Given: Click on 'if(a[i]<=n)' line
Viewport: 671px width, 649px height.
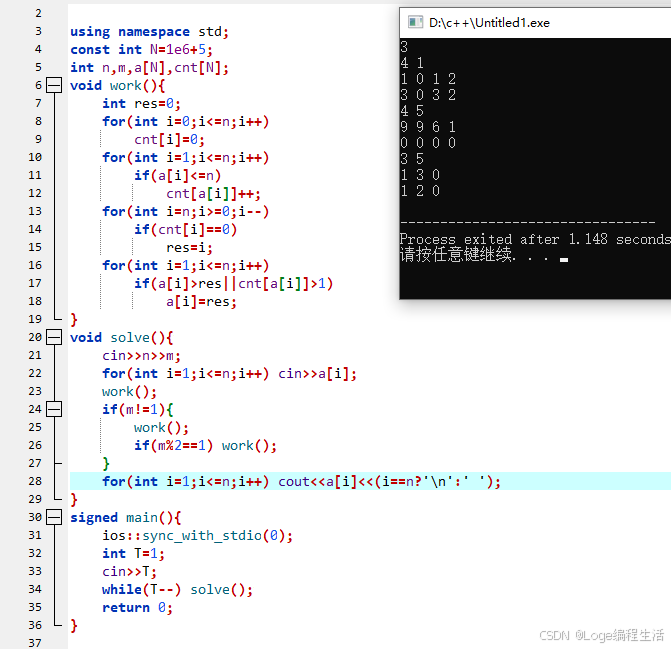Looking at the screenshot, I should pos(178,175).
